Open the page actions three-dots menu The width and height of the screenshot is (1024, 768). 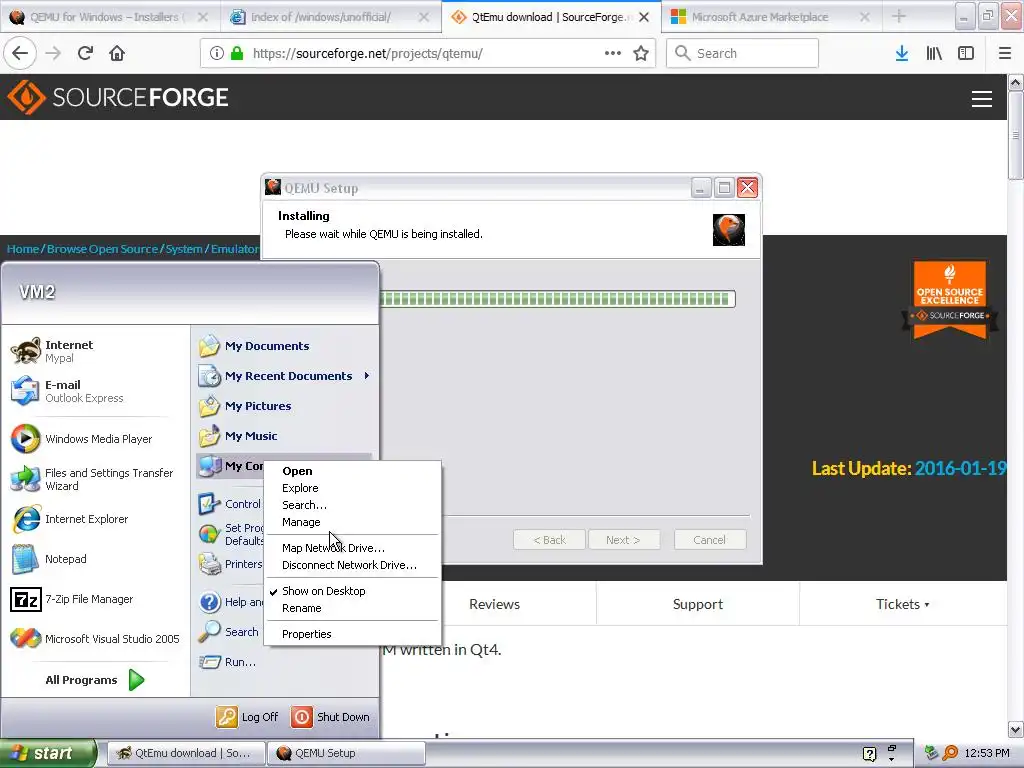pyautogui.click(x=613, y=53)
